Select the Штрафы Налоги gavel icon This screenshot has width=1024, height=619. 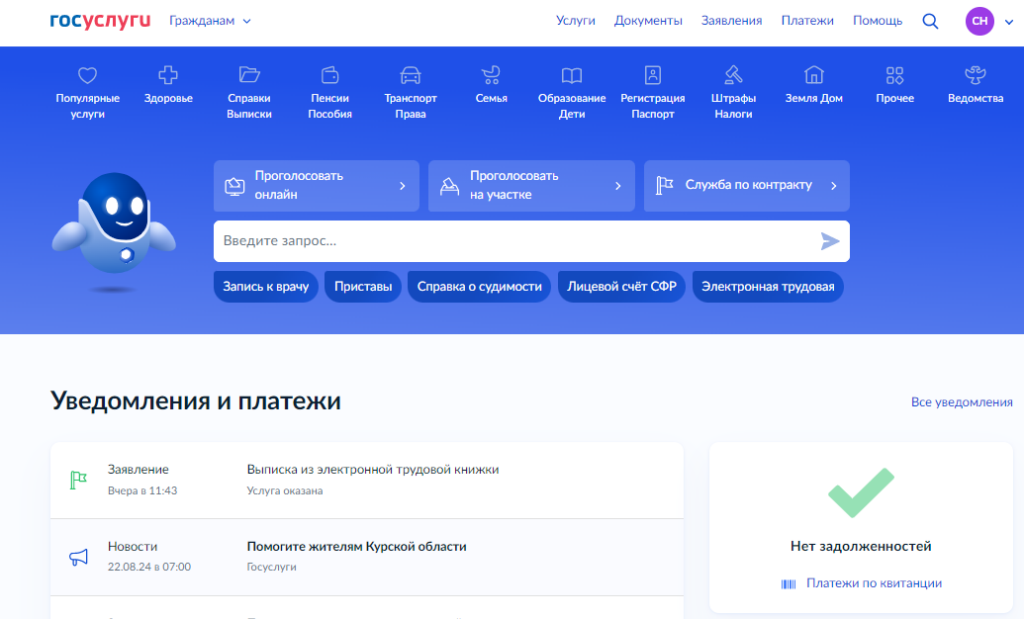pyautogui.click(x=733, y=75)
